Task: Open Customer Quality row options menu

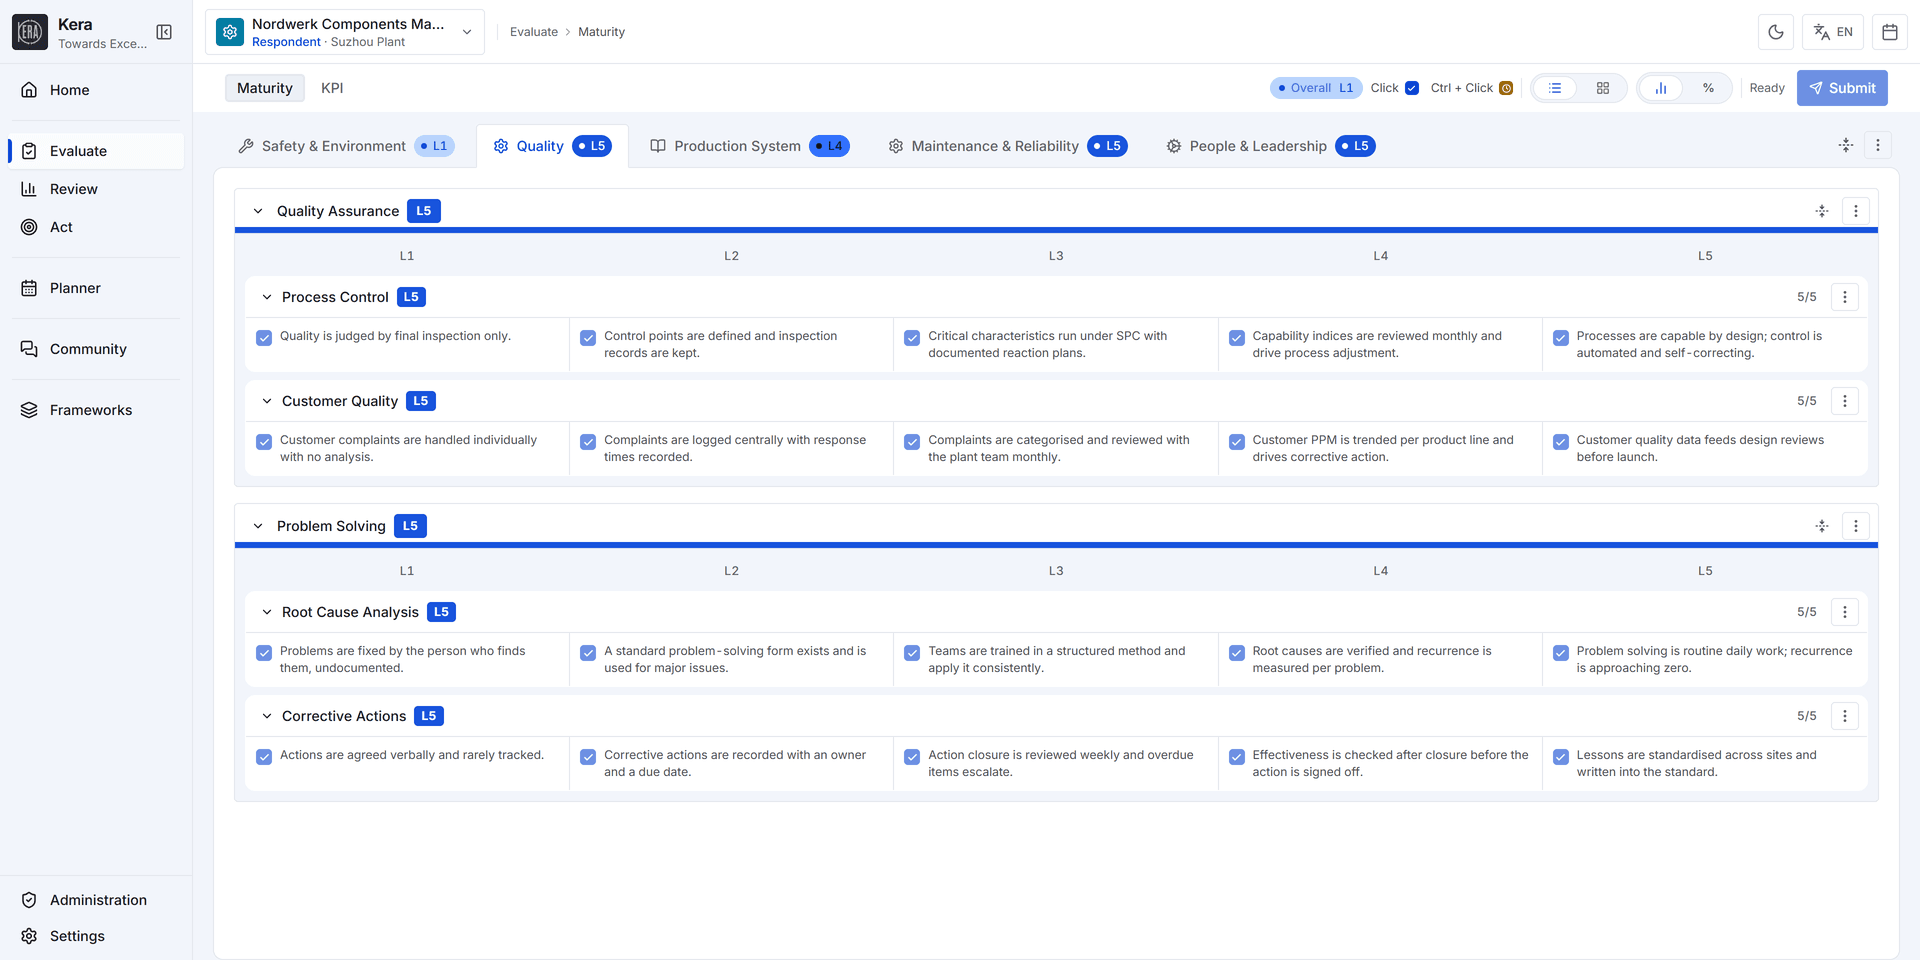Action: coord(1845,401)
